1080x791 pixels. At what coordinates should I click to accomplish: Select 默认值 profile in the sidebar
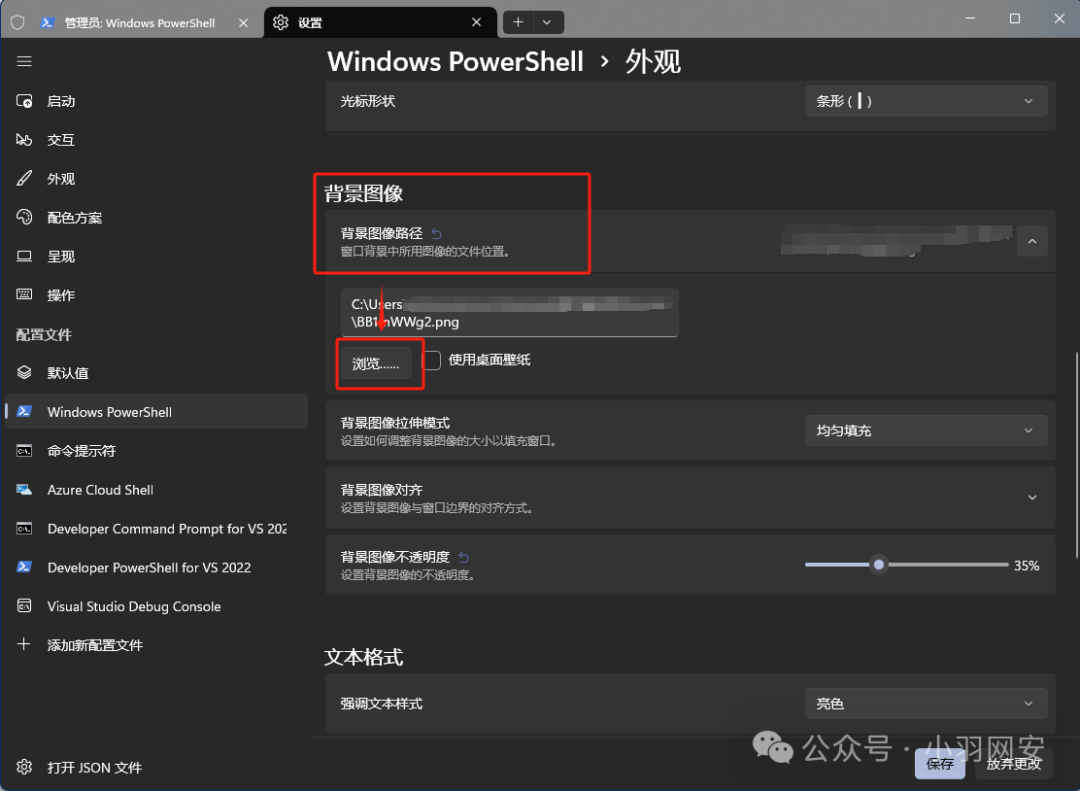pyautogui.click(x=156, y=373)
